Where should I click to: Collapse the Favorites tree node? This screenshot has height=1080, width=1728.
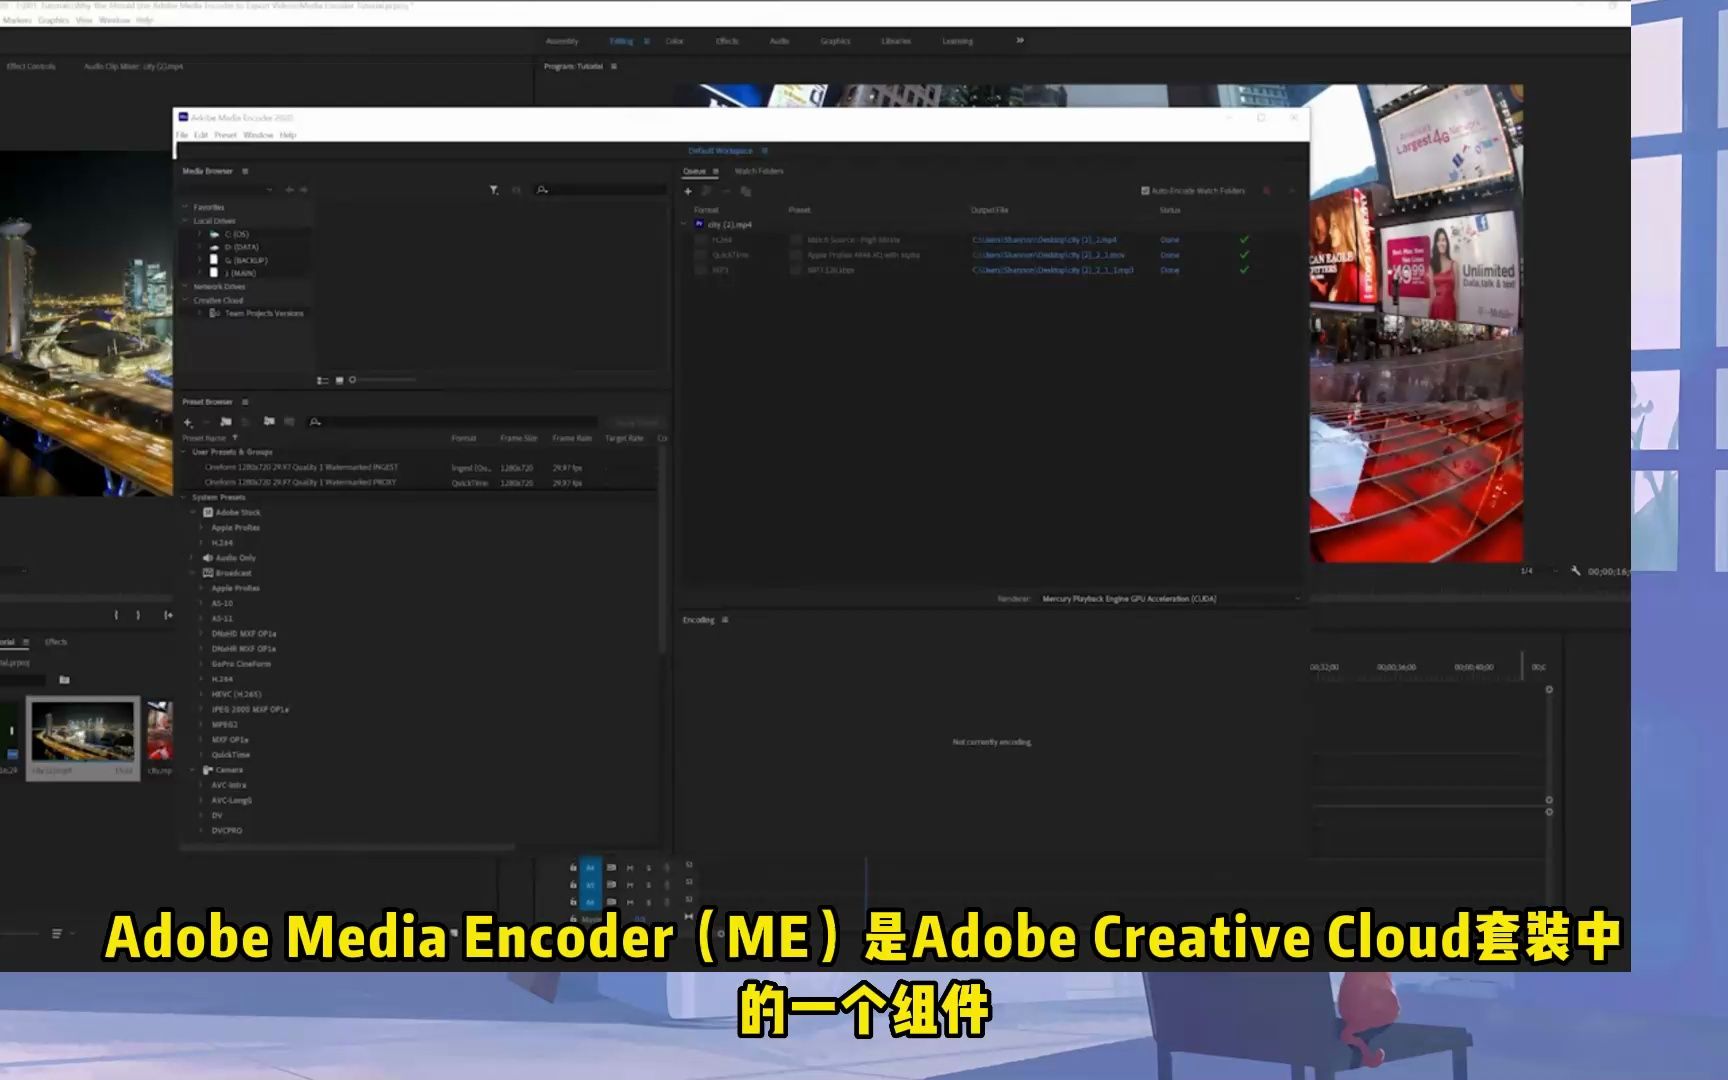coord(185,207)
